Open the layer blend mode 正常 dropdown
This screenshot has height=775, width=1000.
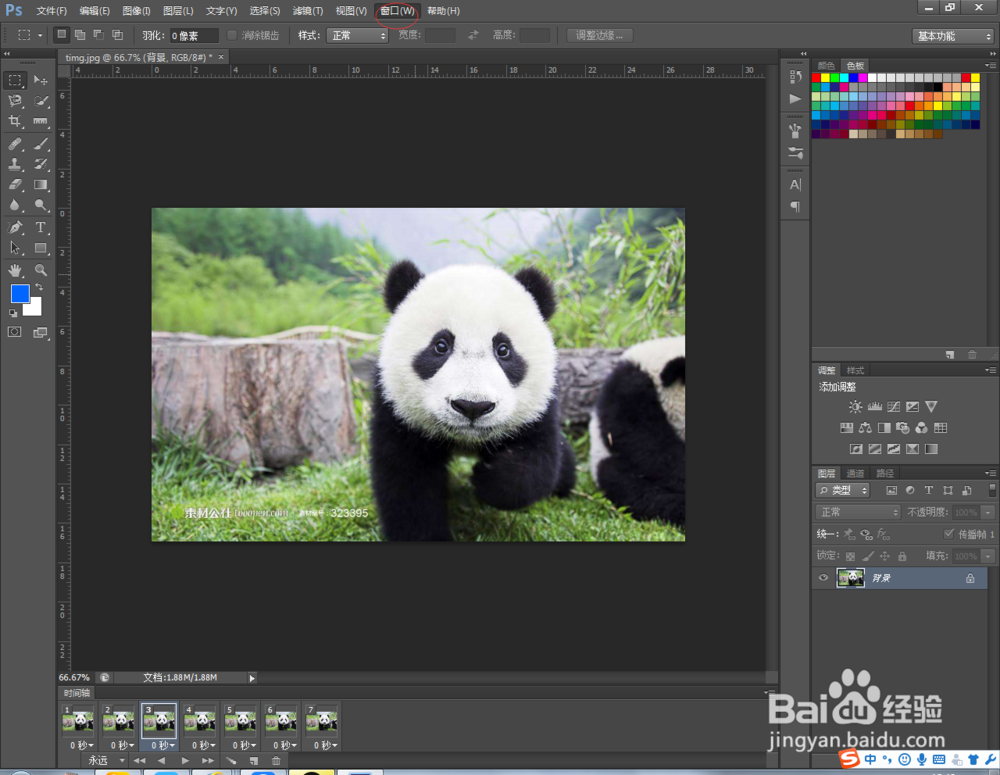(858, 512)
